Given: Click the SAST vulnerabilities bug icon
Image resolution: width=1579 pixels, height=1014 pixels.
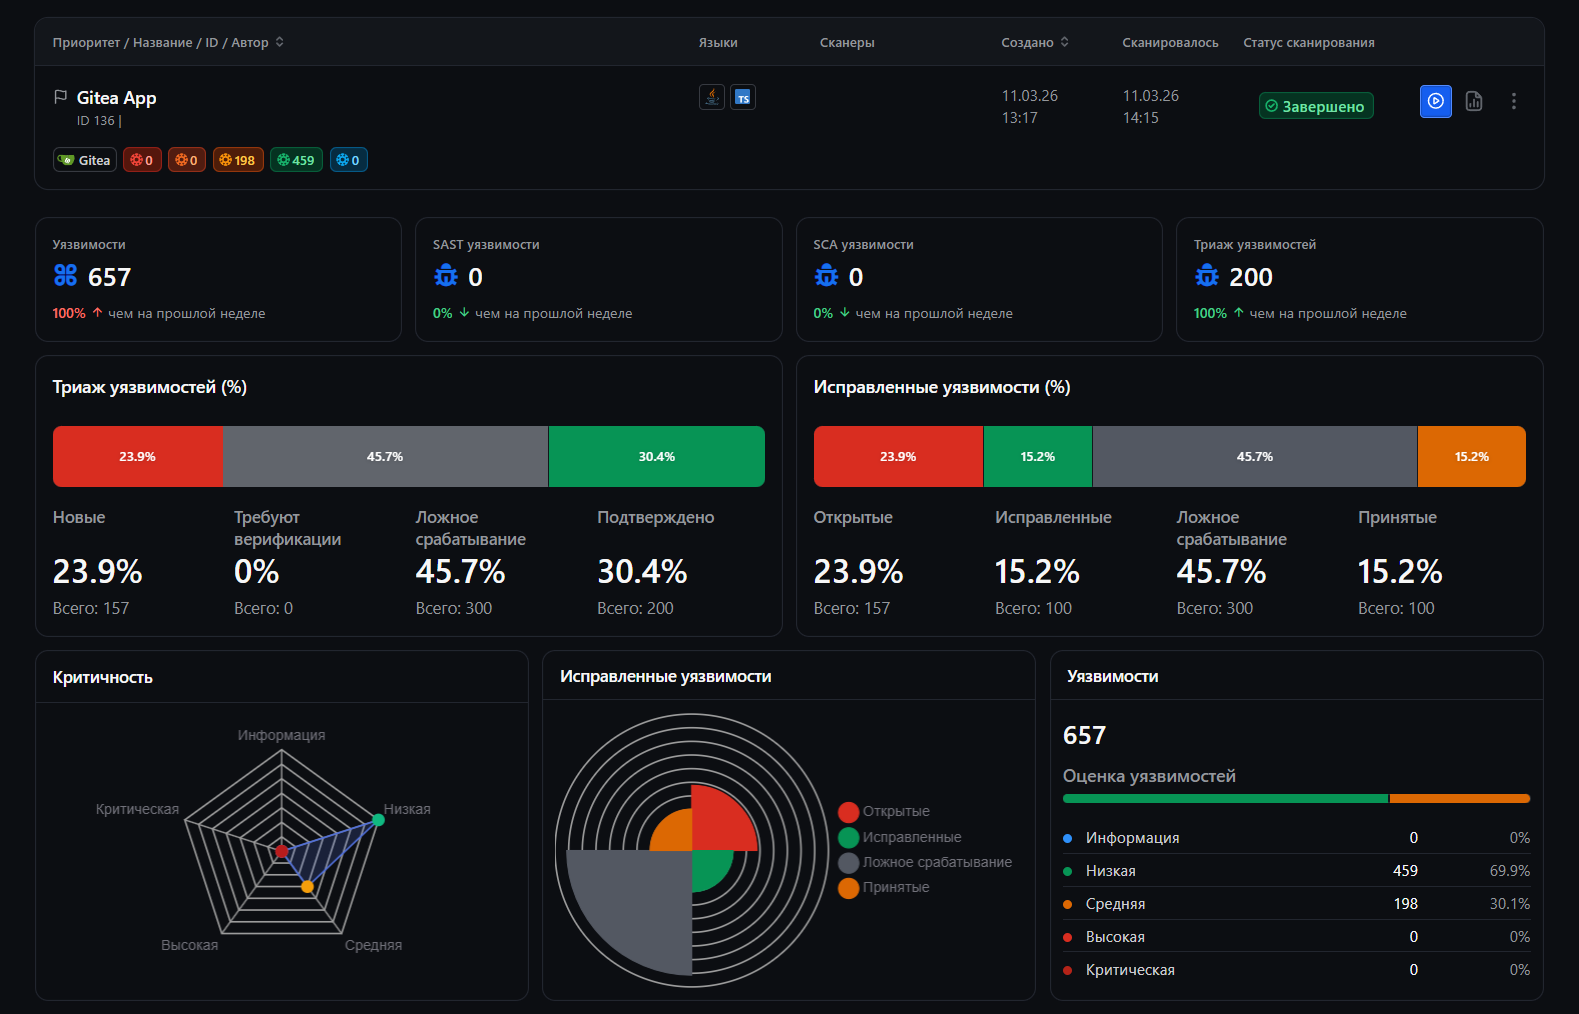Looking at the screenshot, I should click(x=446, y=275).
